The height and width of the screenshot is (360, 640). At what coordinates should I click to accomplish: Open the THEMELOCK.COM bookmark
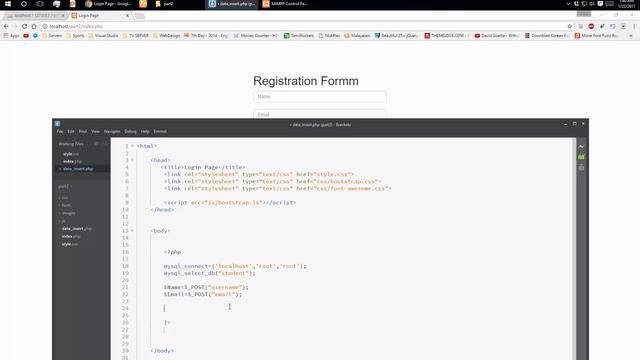click(447, 36)
